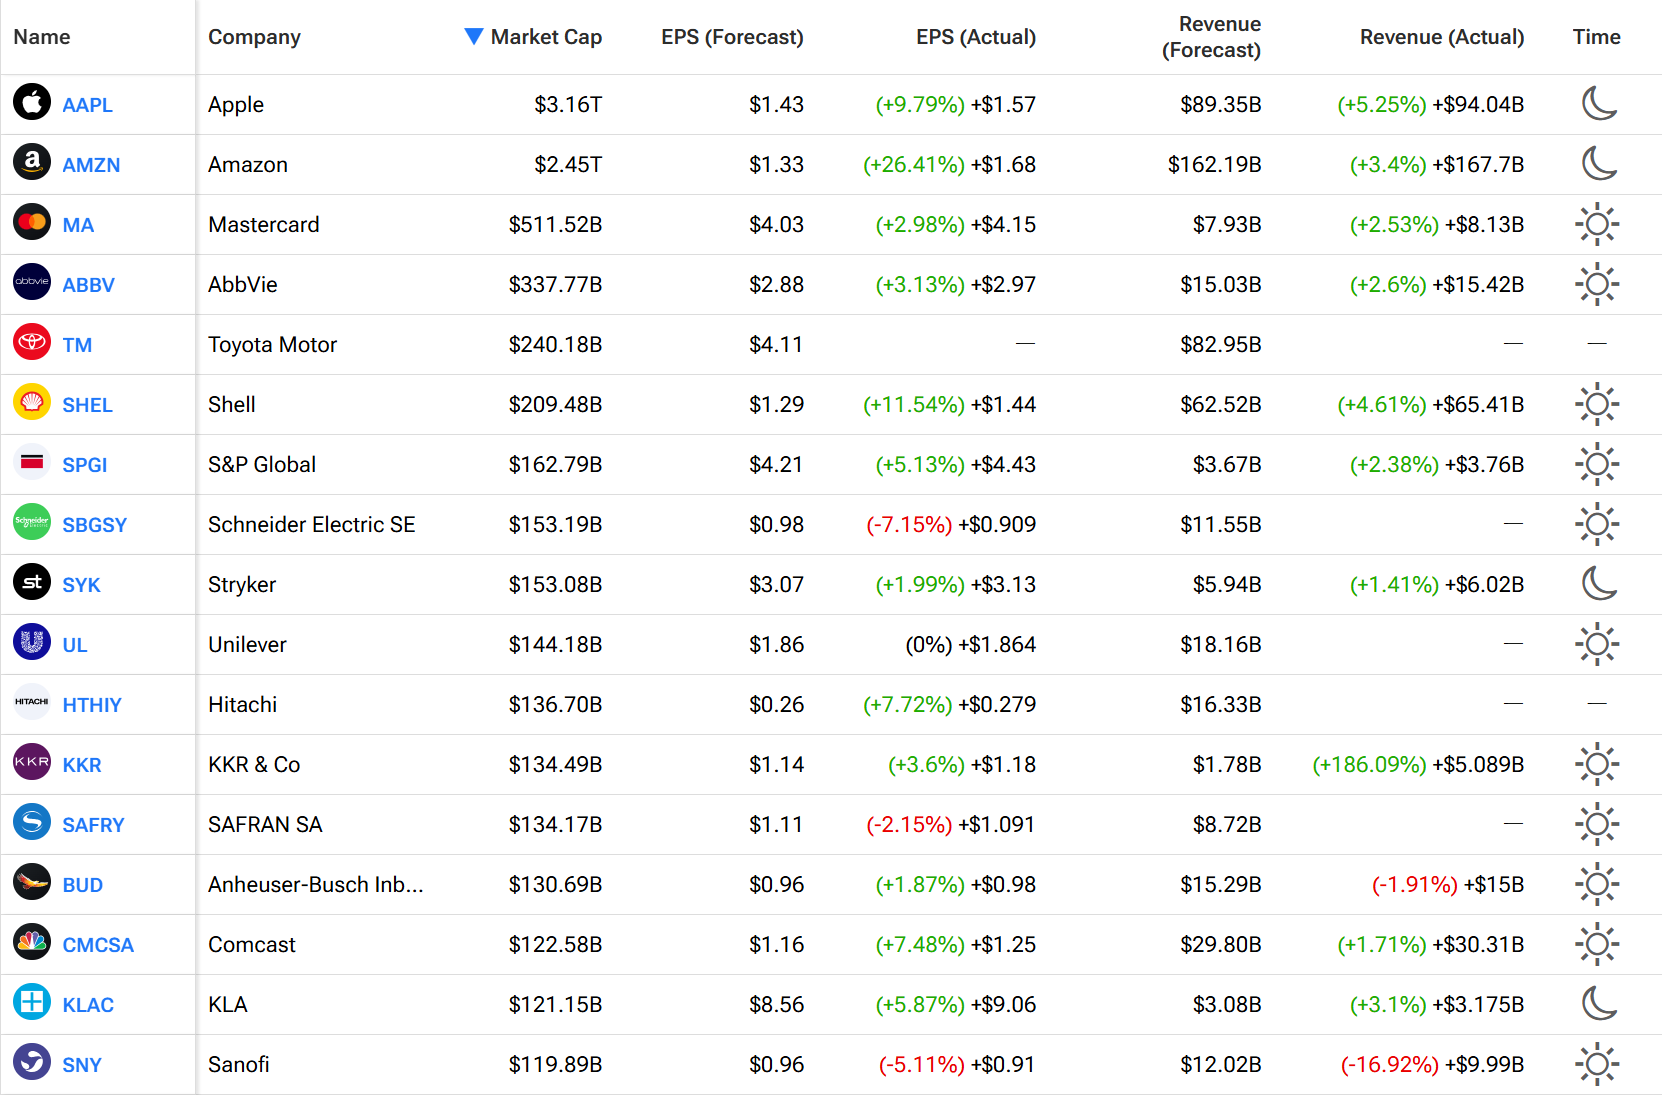Click the AbbVie logo icon
1662x1095 pixels.
(32, 282)
